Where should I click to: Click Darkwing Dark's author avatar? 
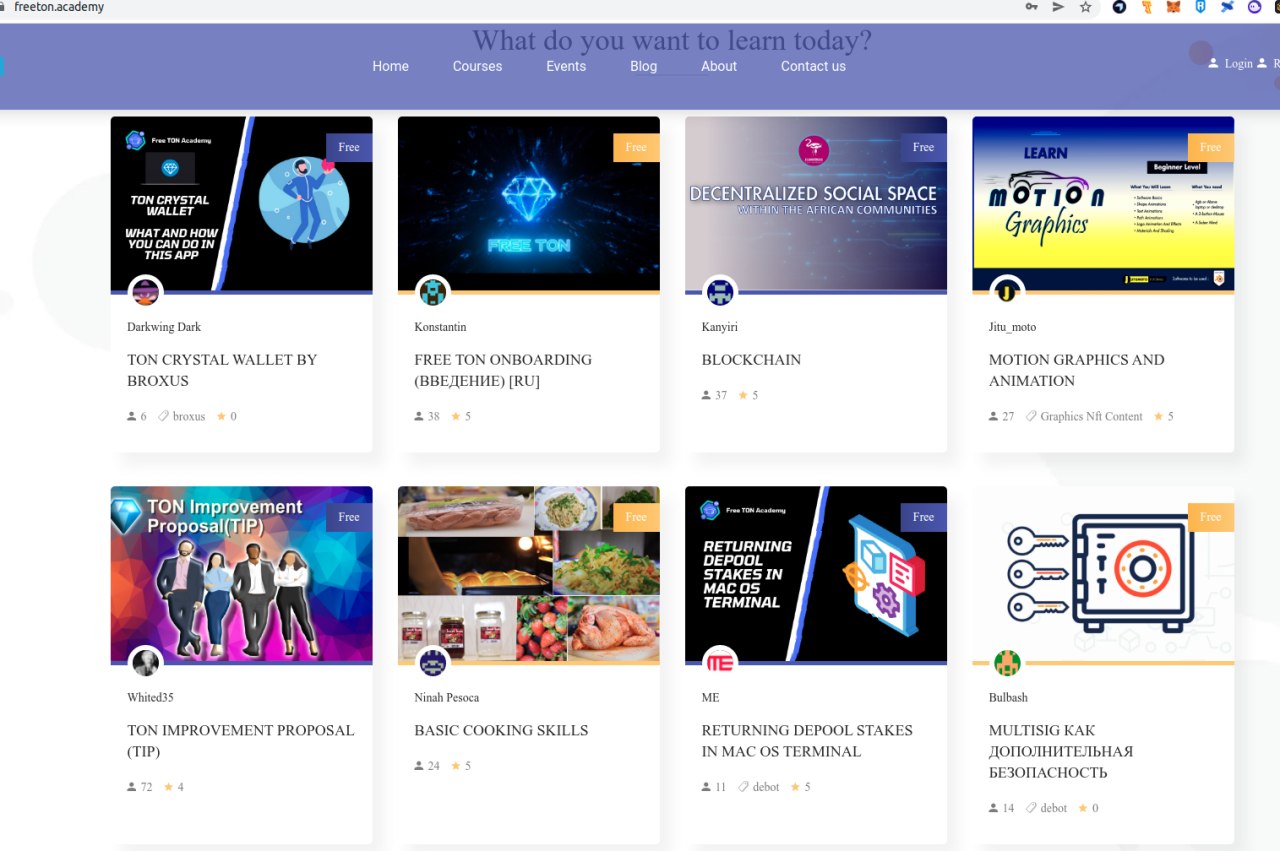146,292
